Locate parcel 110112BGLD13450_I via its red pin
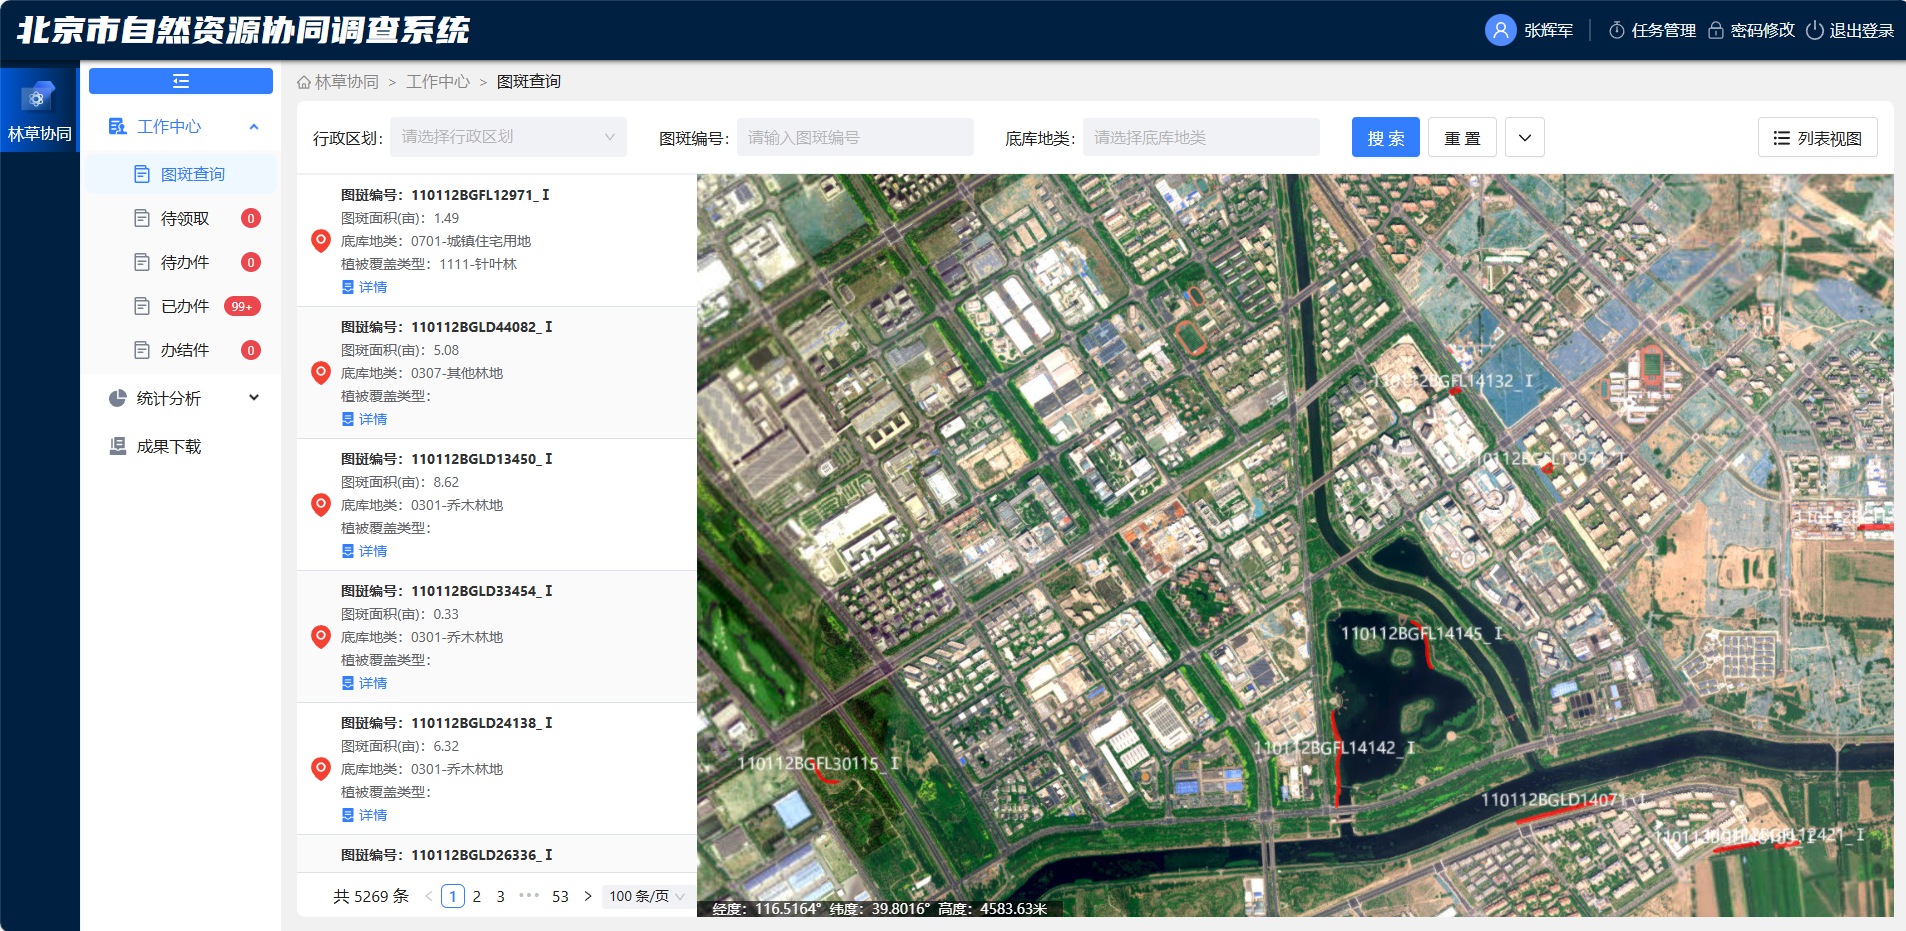This screenshot has width=1906, height=931. tap(321, 505)
